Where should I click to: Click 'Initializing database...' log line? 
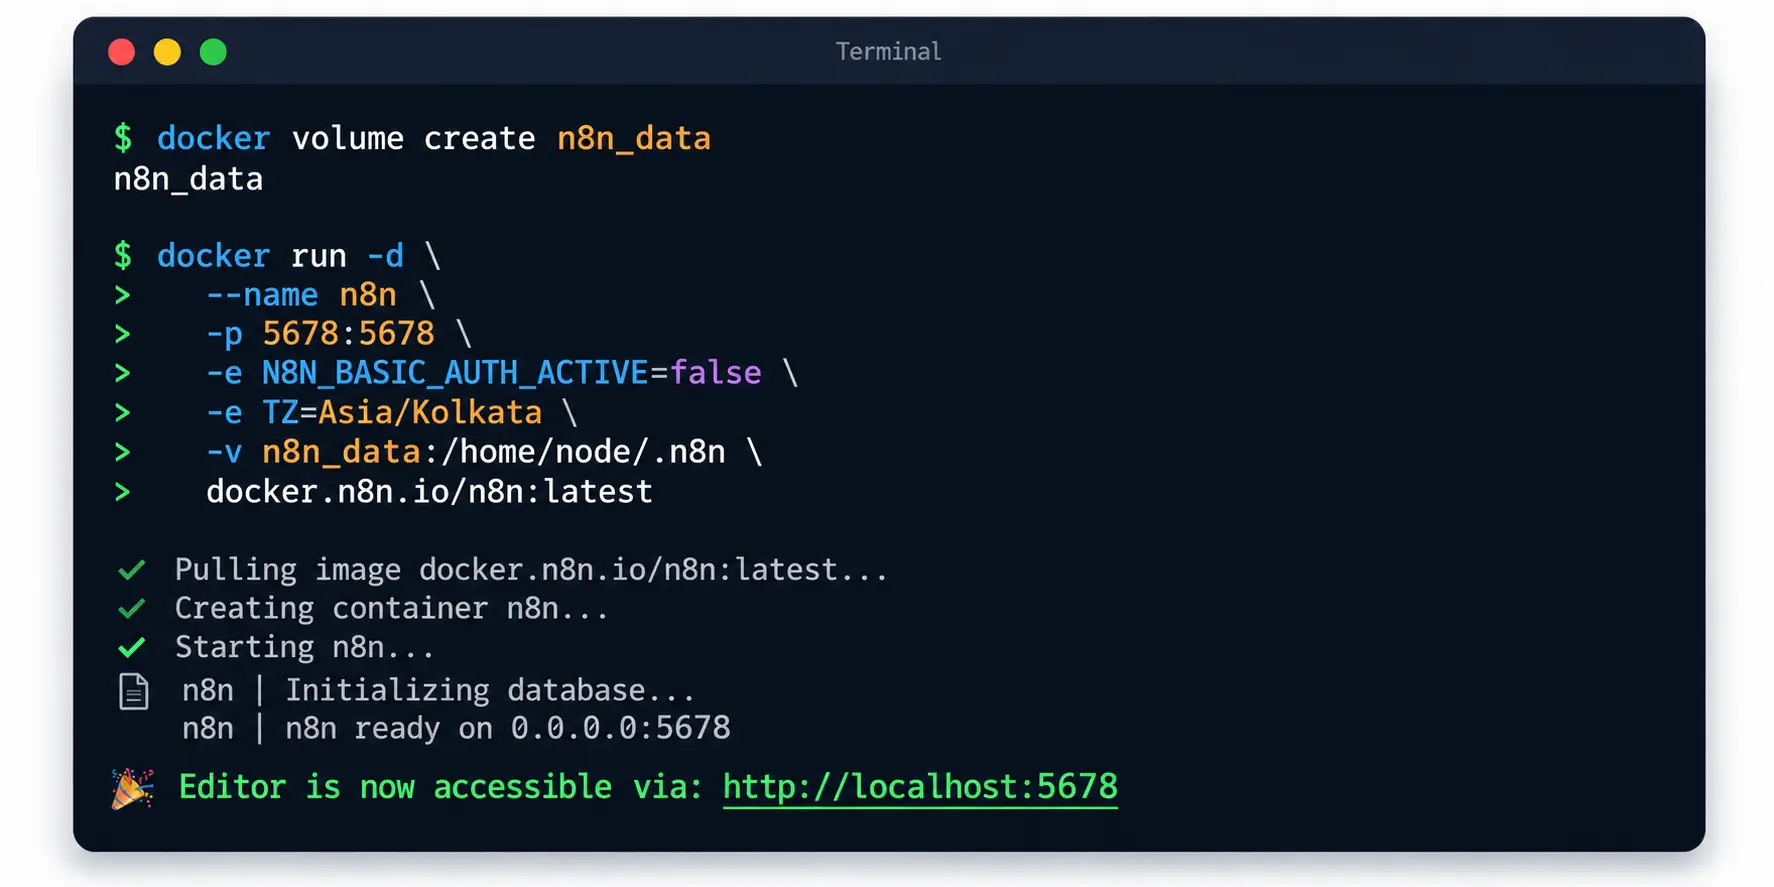(490, 690)
